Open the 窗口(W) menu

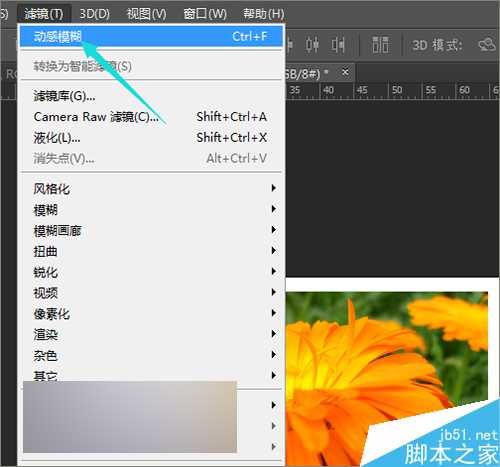(205, 14)
